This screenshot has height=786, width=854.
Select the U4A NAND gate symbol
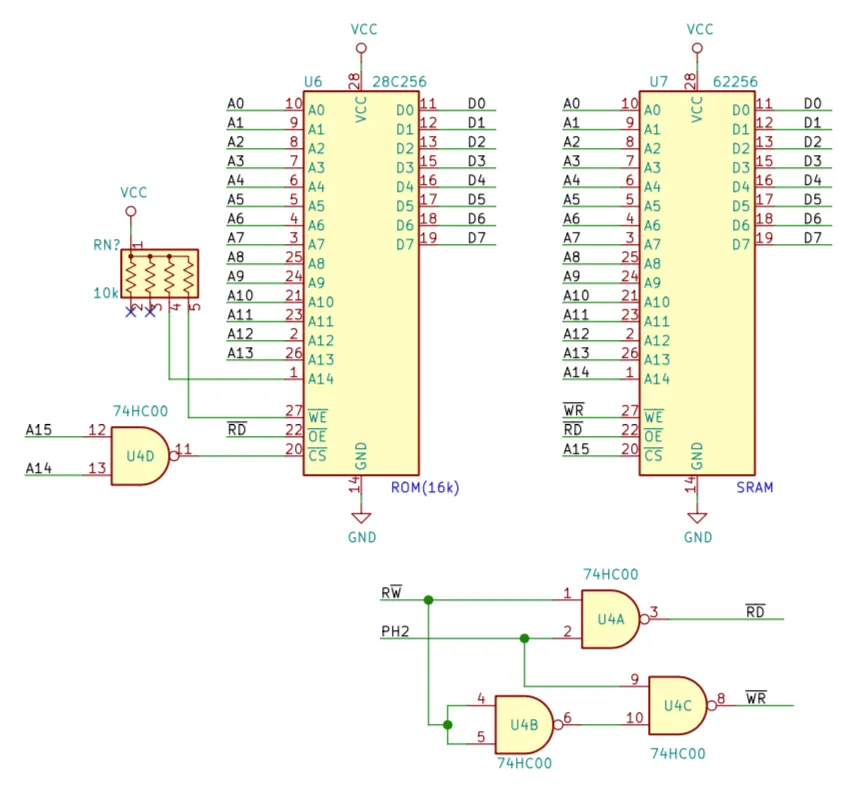(614, 619)
